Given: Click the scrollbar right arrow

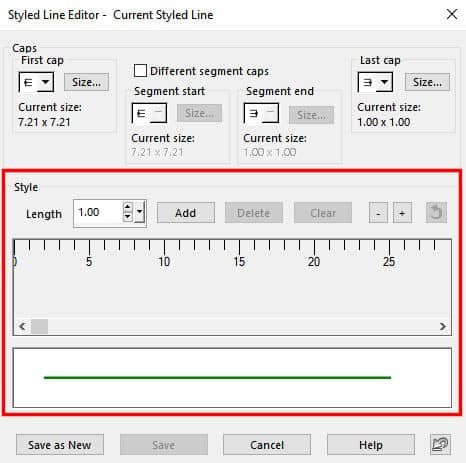Looking at the screenshot, I should 443,326.
